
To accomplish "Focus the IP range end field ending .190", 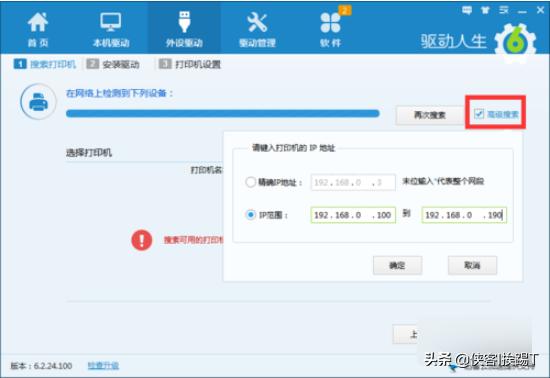I will point(464,215).
